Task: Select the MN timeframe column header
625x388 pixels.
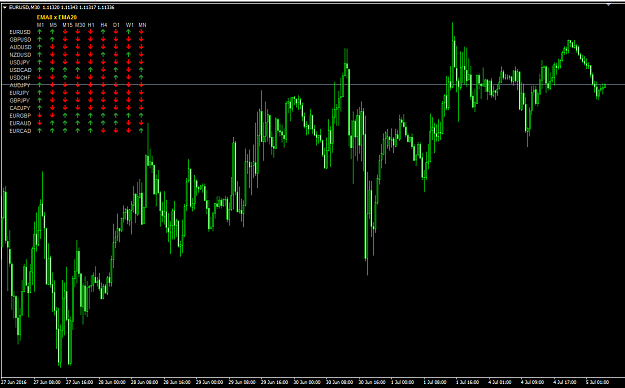Action: [x=142, y=25]
